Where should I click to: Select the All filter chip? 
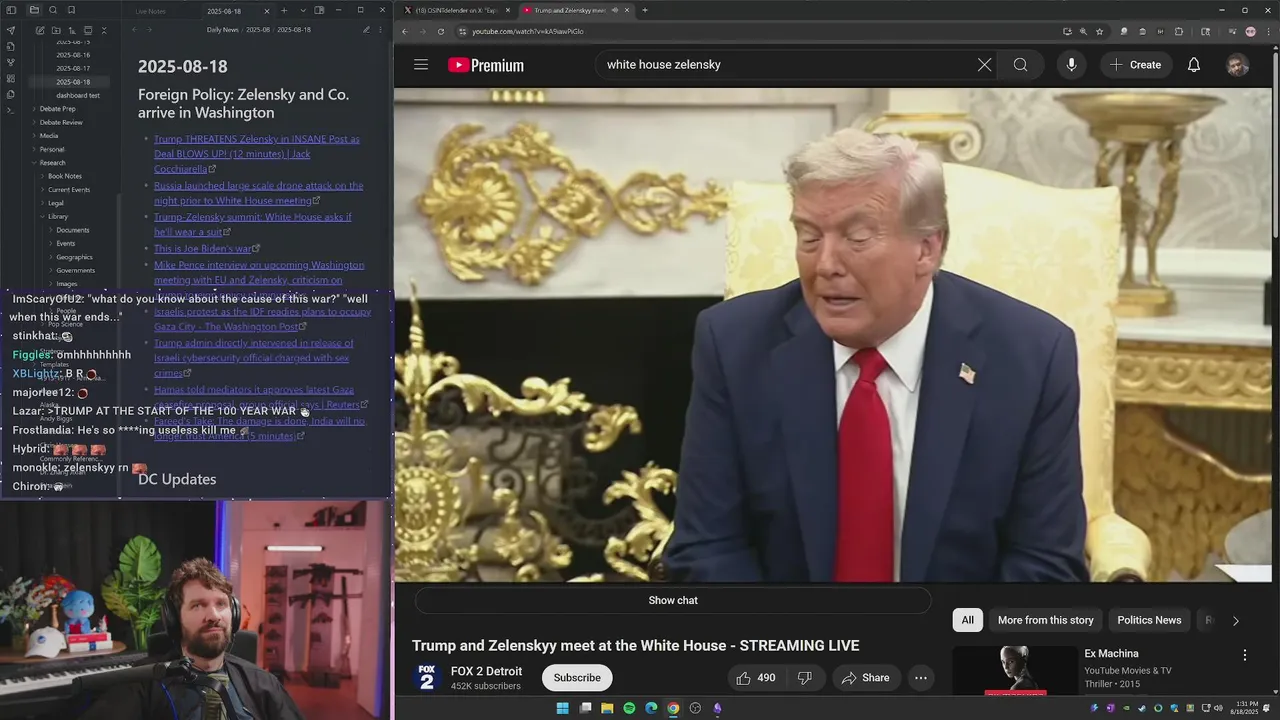(x=967, y=620)
